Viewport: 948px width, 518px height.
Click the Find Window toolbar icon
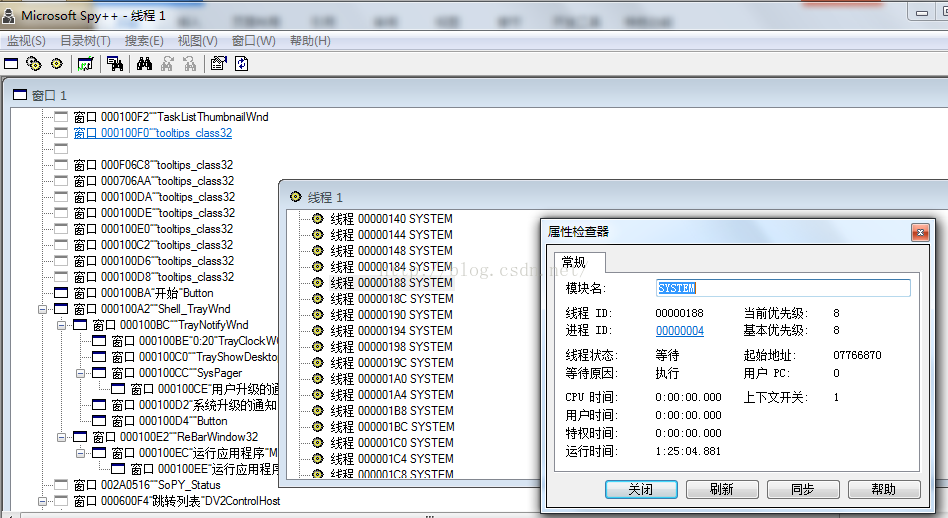tap(115, 63)
